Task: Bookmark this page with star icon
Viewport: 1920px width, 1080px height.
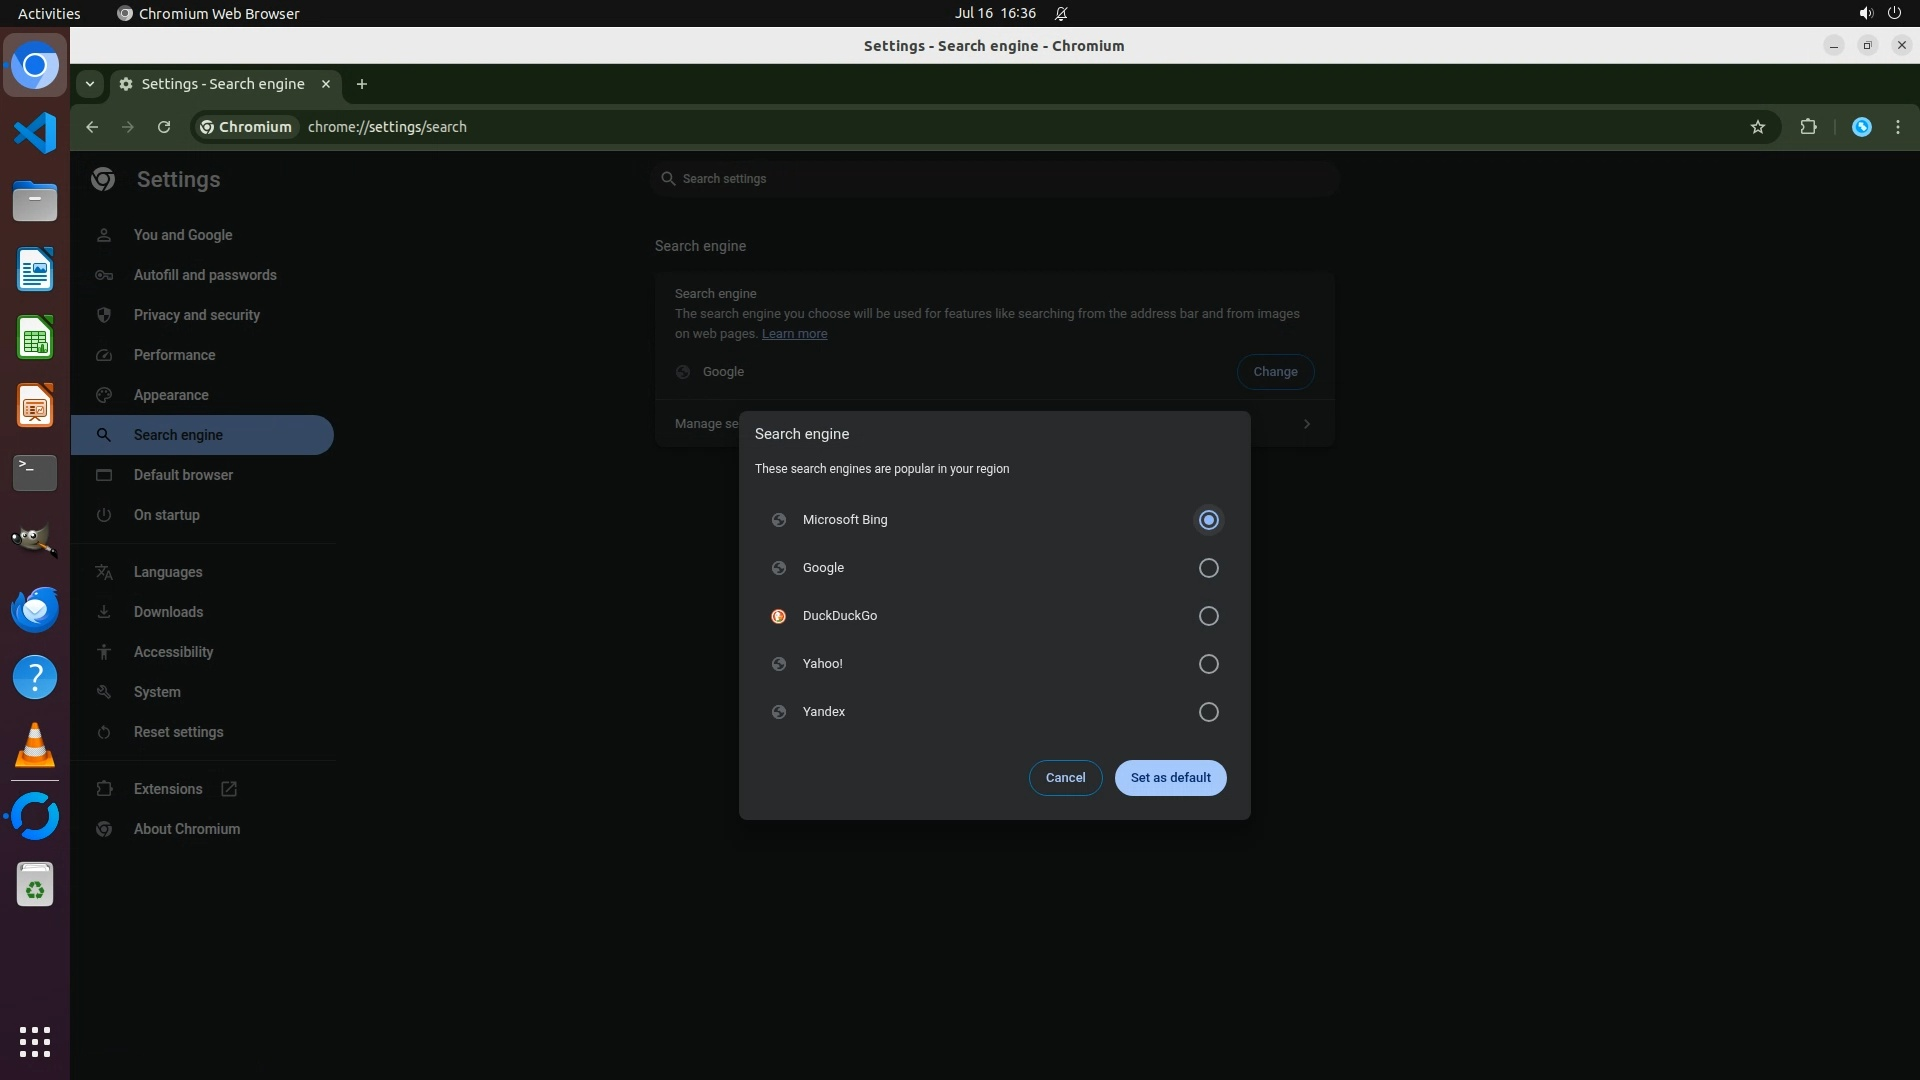Action: (x=1757, y=127)
